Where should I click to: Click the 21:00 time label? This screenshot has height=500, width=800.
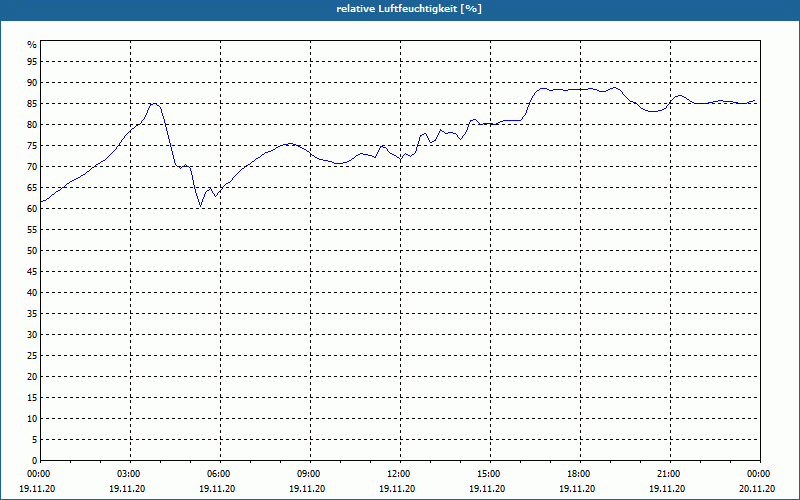click(670, 474)
